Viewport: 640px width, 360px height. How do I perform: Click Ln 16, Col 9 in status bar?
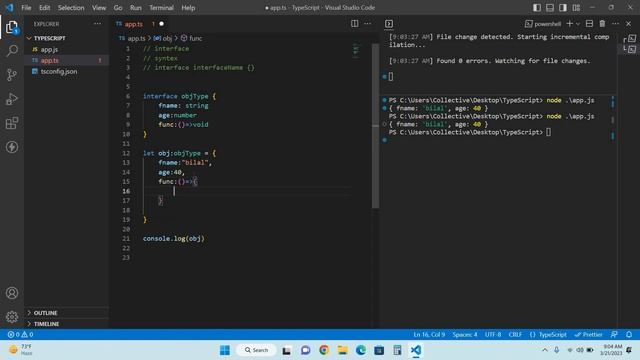[429, 334]
